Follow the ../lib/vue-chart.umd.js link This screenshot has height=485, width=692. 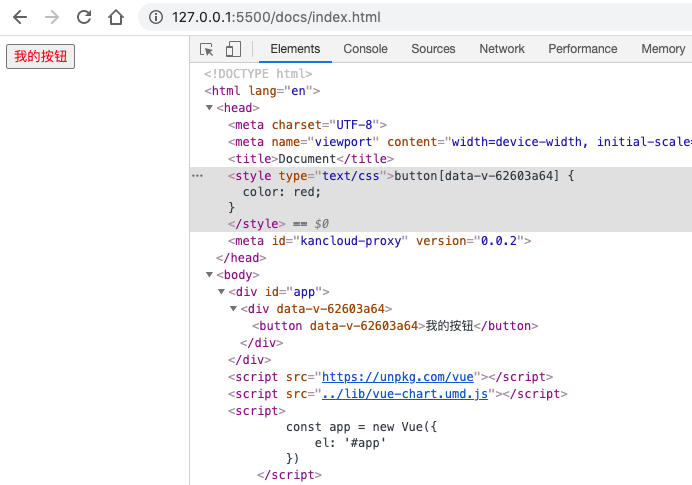click(x=405, y=394)
